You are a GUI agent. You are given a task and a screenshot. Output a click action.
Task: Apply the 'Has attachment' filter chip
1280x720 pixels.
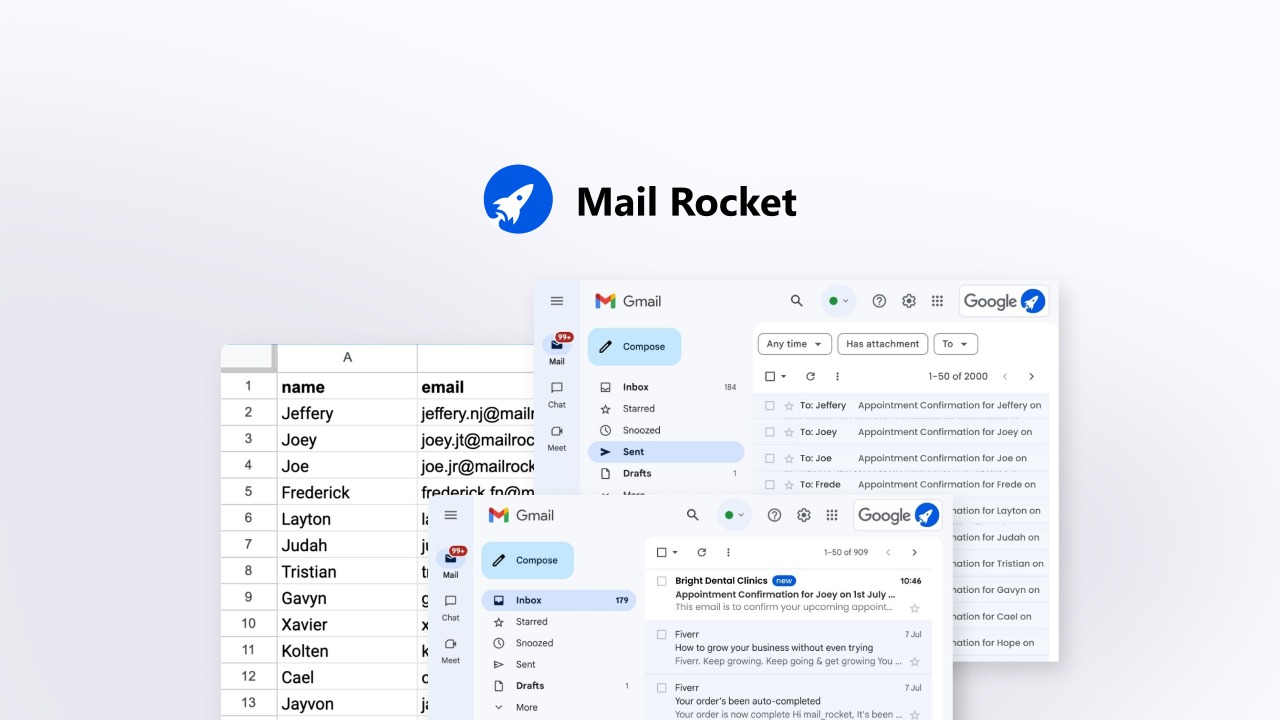coord(882,344)
